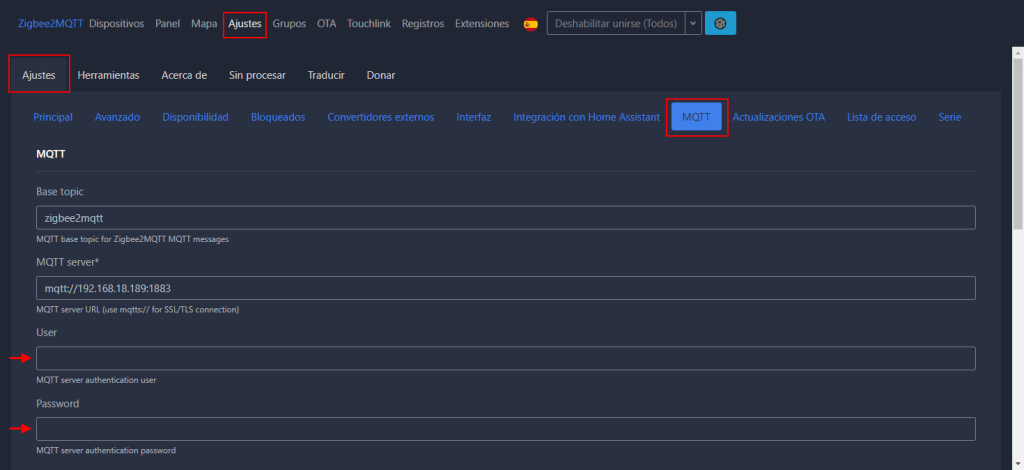The height and width of the screenshot is (470, 1024).
Task: Go to Dispositivos in the top menu
Action: (116, 23)
